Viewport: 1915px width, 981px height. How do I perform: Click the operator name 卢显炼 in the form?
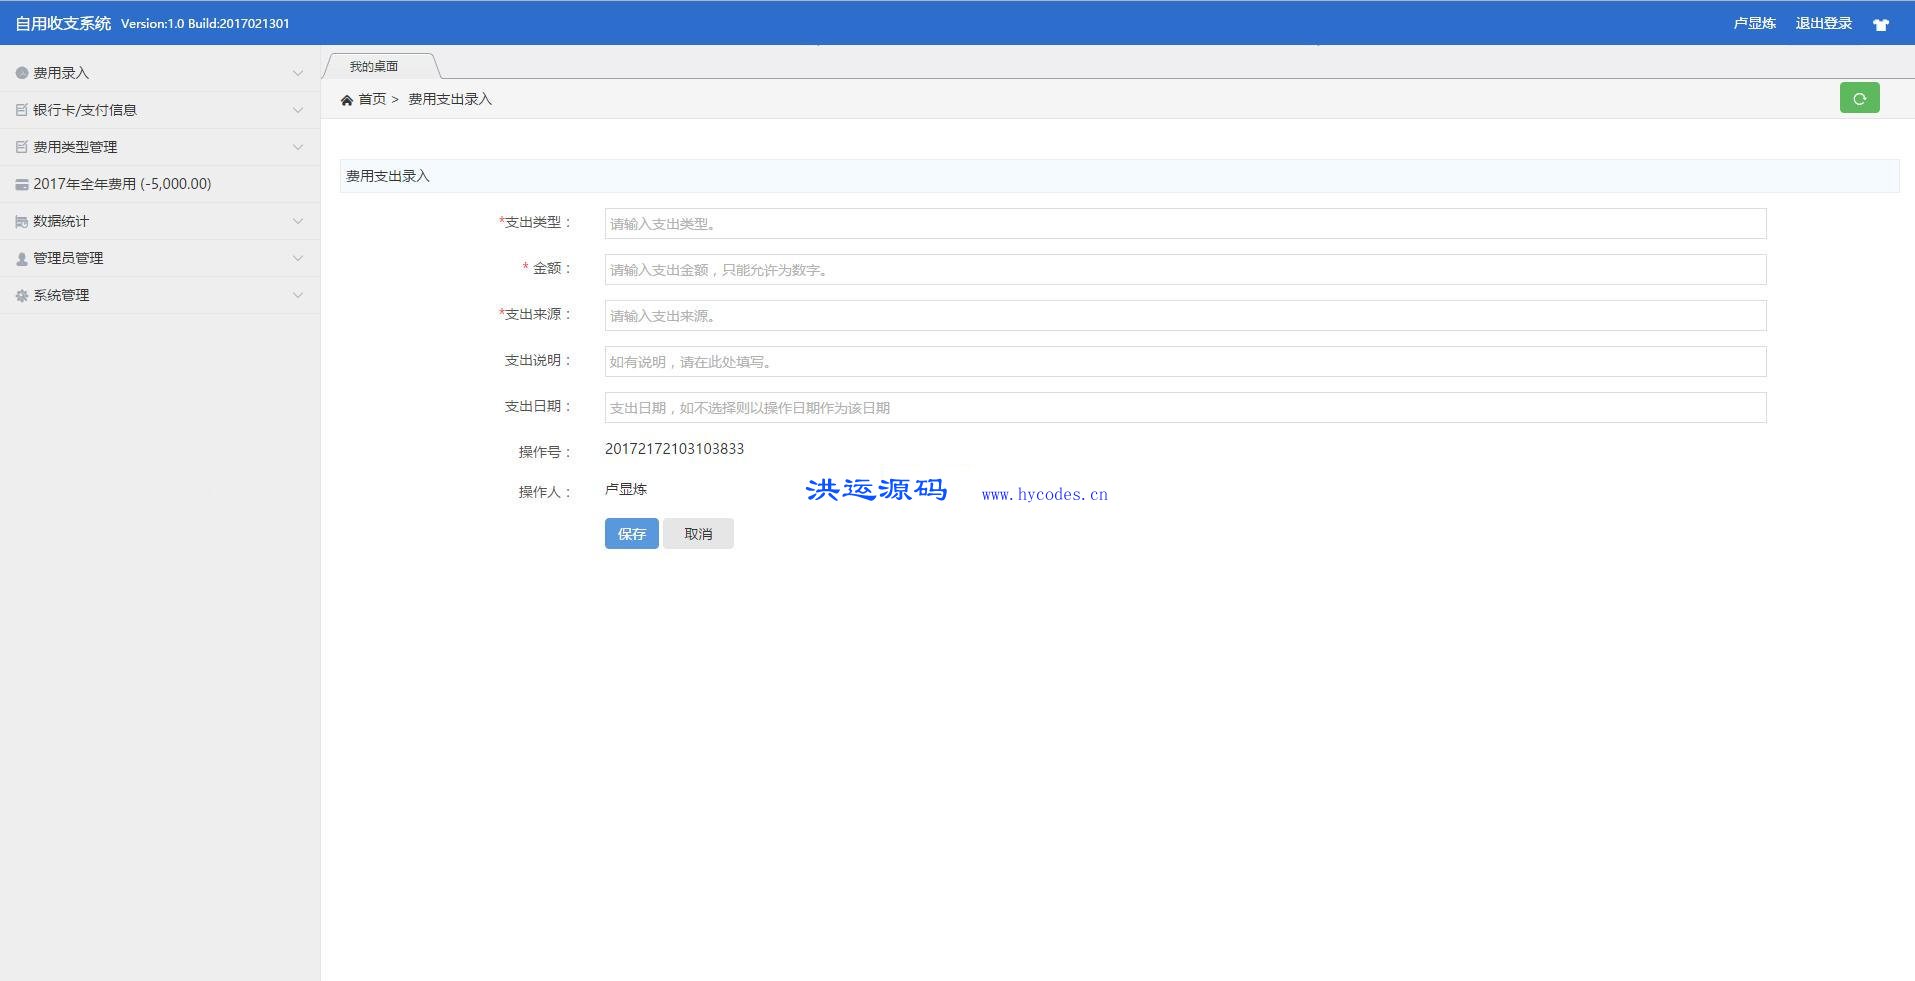pyautogui.click(x=626, y=489)
